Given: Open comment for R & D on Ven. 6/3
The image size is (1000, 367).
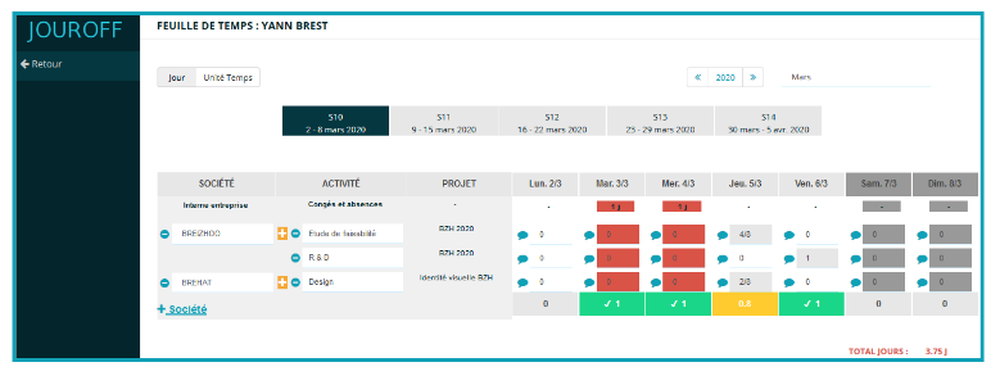Looking at the screenshot, I should tap(789, 259).
